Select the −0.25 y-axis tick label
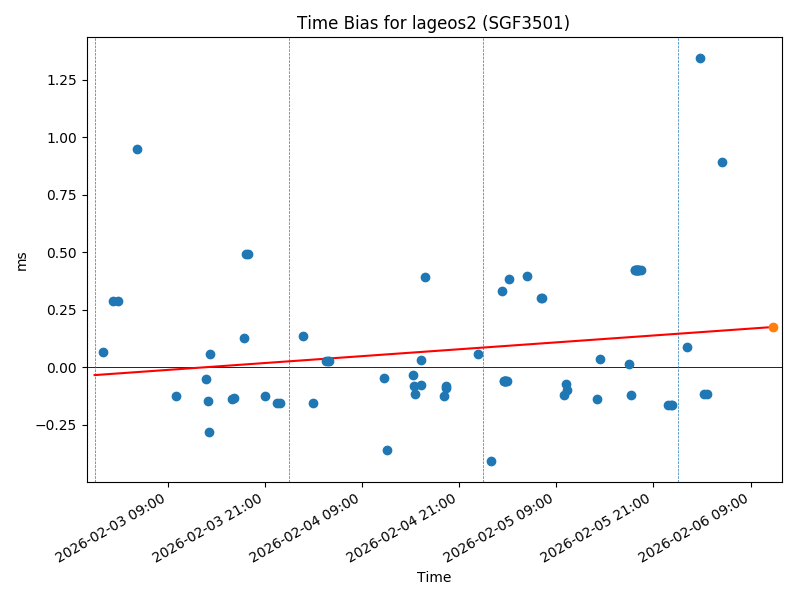 tap(55, 425)
